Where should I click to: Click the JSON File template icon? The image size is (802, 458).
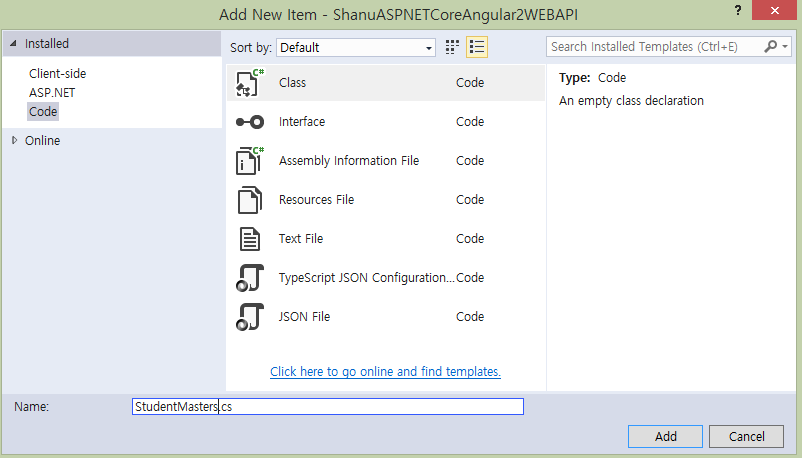click(249, 317)
